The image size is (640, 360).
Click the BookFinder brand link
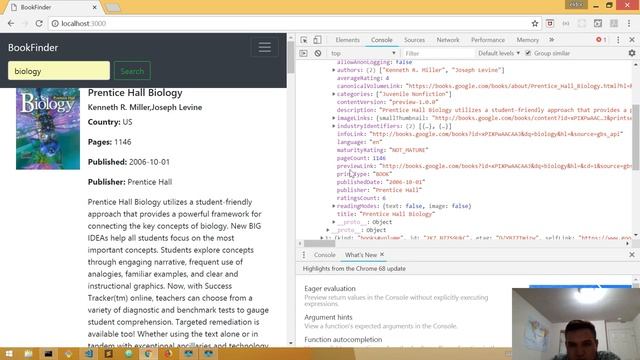pos(33,47)
